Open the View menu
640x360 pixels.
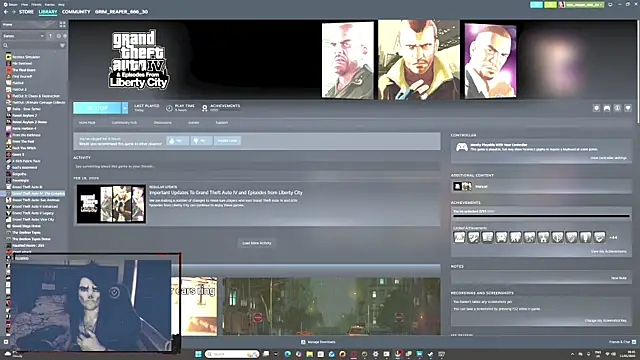pyautogui.click(x=24, y=4)
